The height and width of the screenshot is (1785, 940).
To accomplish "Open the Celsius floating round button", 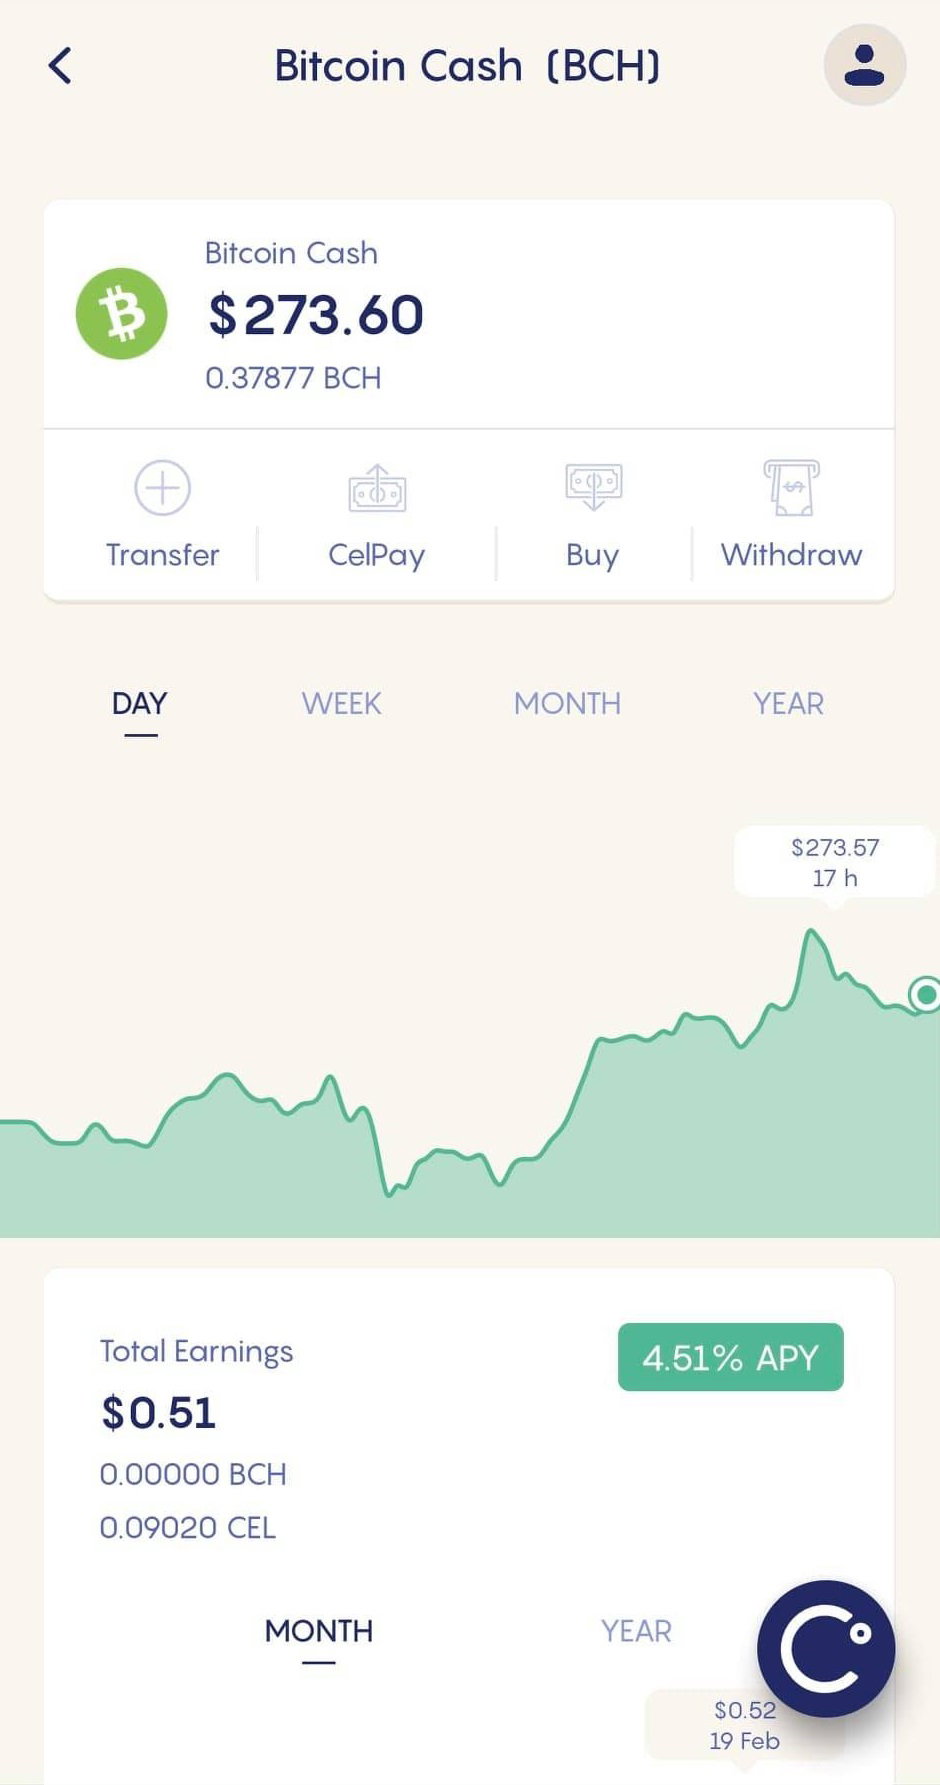I will point(826,1649).
